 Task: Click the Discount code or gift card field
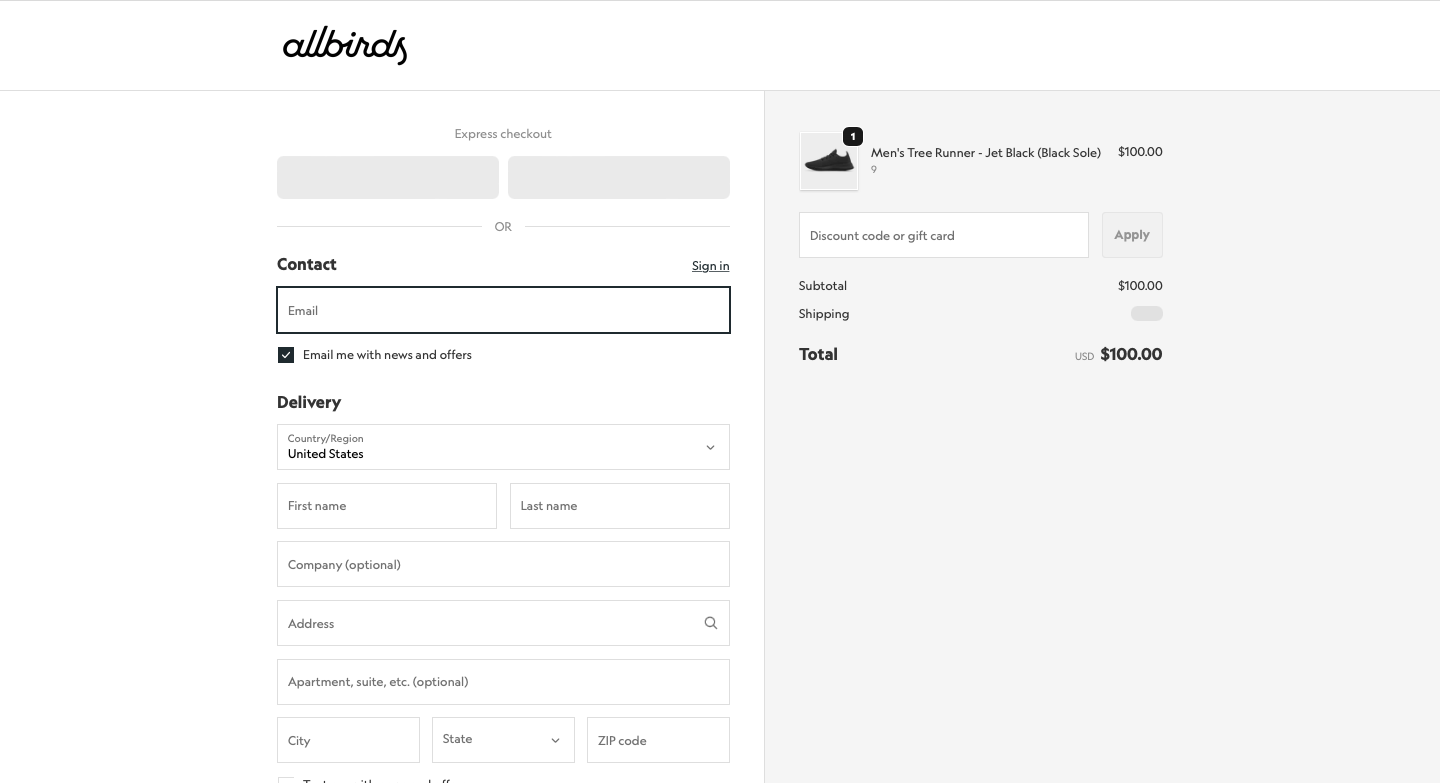pyautogui.click(x=943, y=235)
